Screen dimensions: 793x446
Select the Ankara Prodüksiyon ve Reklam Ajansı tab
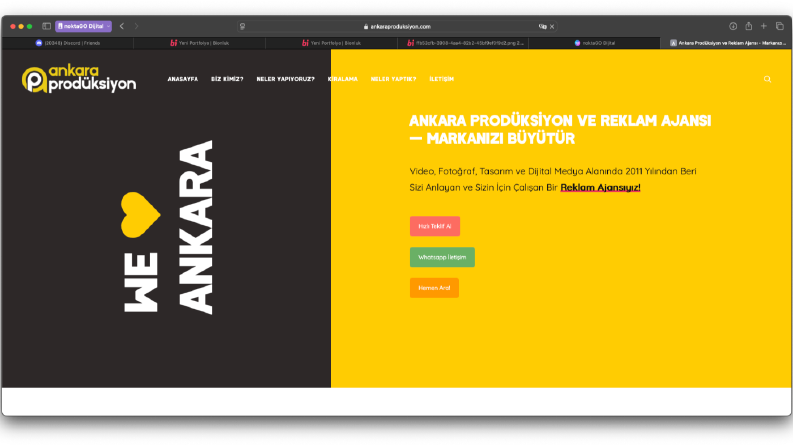tap(726, 43)
